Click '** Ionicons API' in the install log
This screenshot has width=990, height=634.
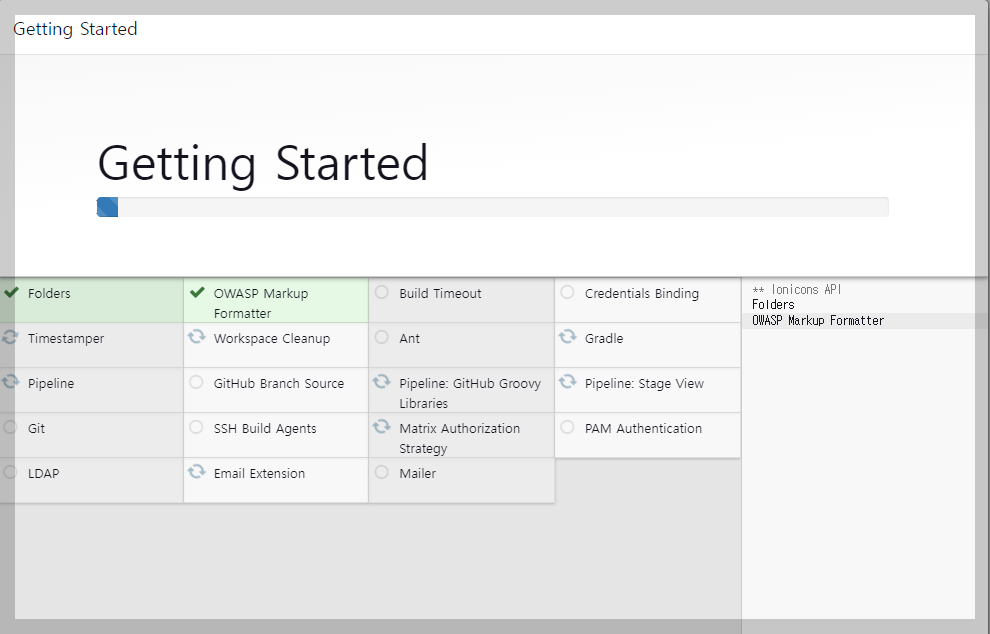(x=796, y=289)
